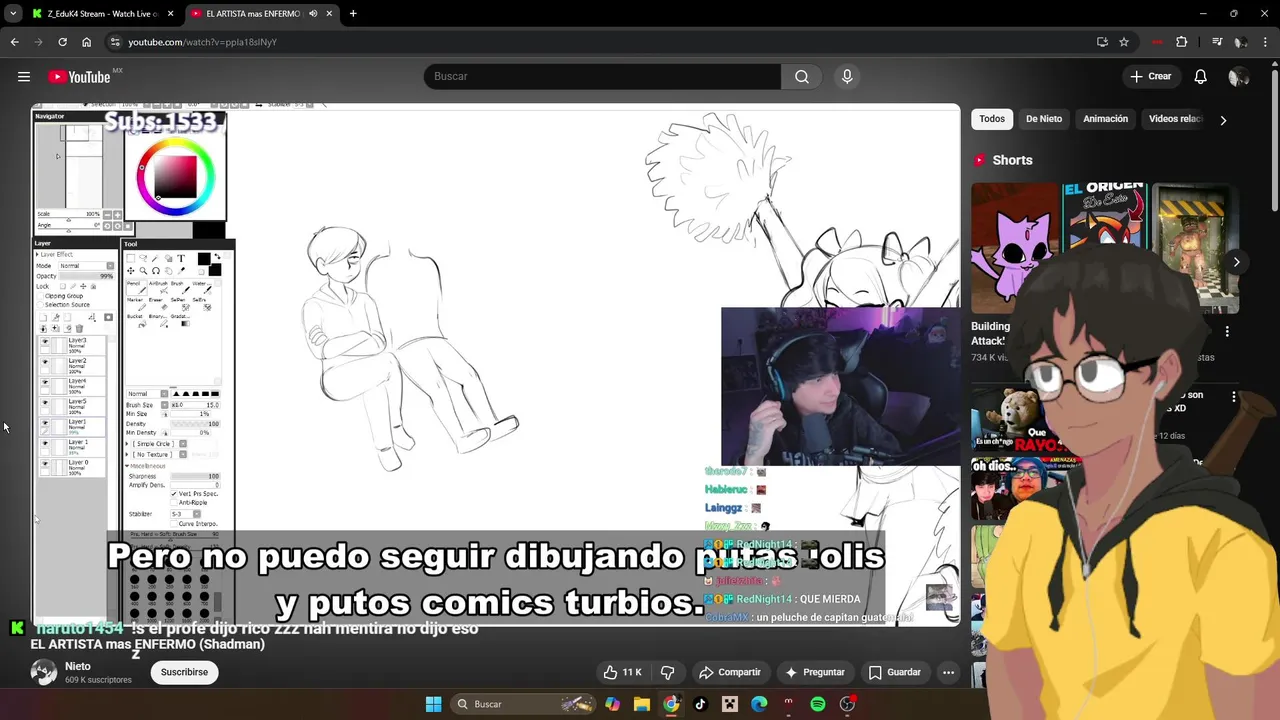Open the tab search dropdown arrow
The width and height of the screenshot is (1280, 720).
[13, 14]
